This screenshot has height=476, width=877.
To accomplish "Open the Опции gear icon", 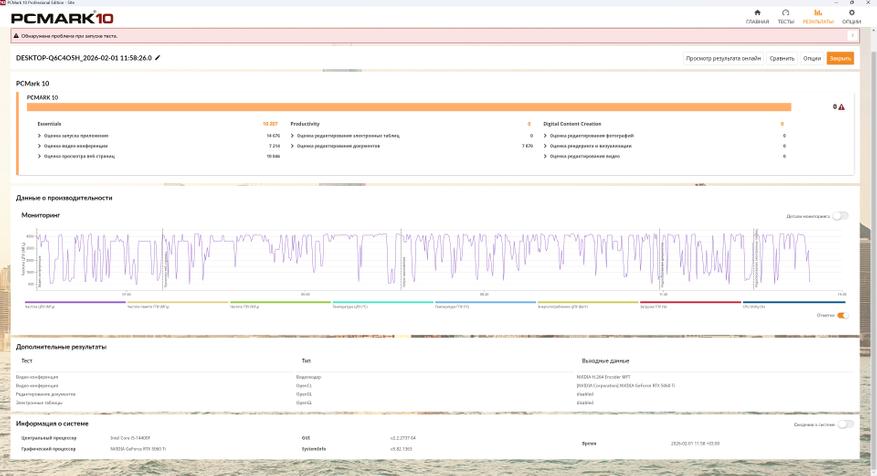I will [x=851, y=14].
